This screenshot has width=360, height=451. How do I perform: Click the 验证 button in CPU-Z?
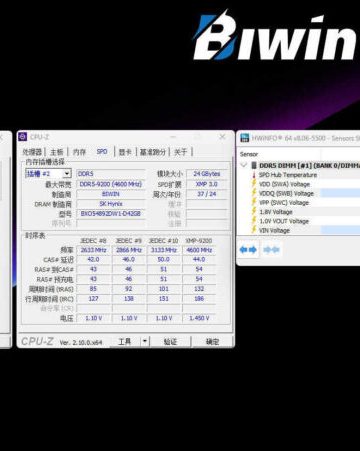pos(170,341)
